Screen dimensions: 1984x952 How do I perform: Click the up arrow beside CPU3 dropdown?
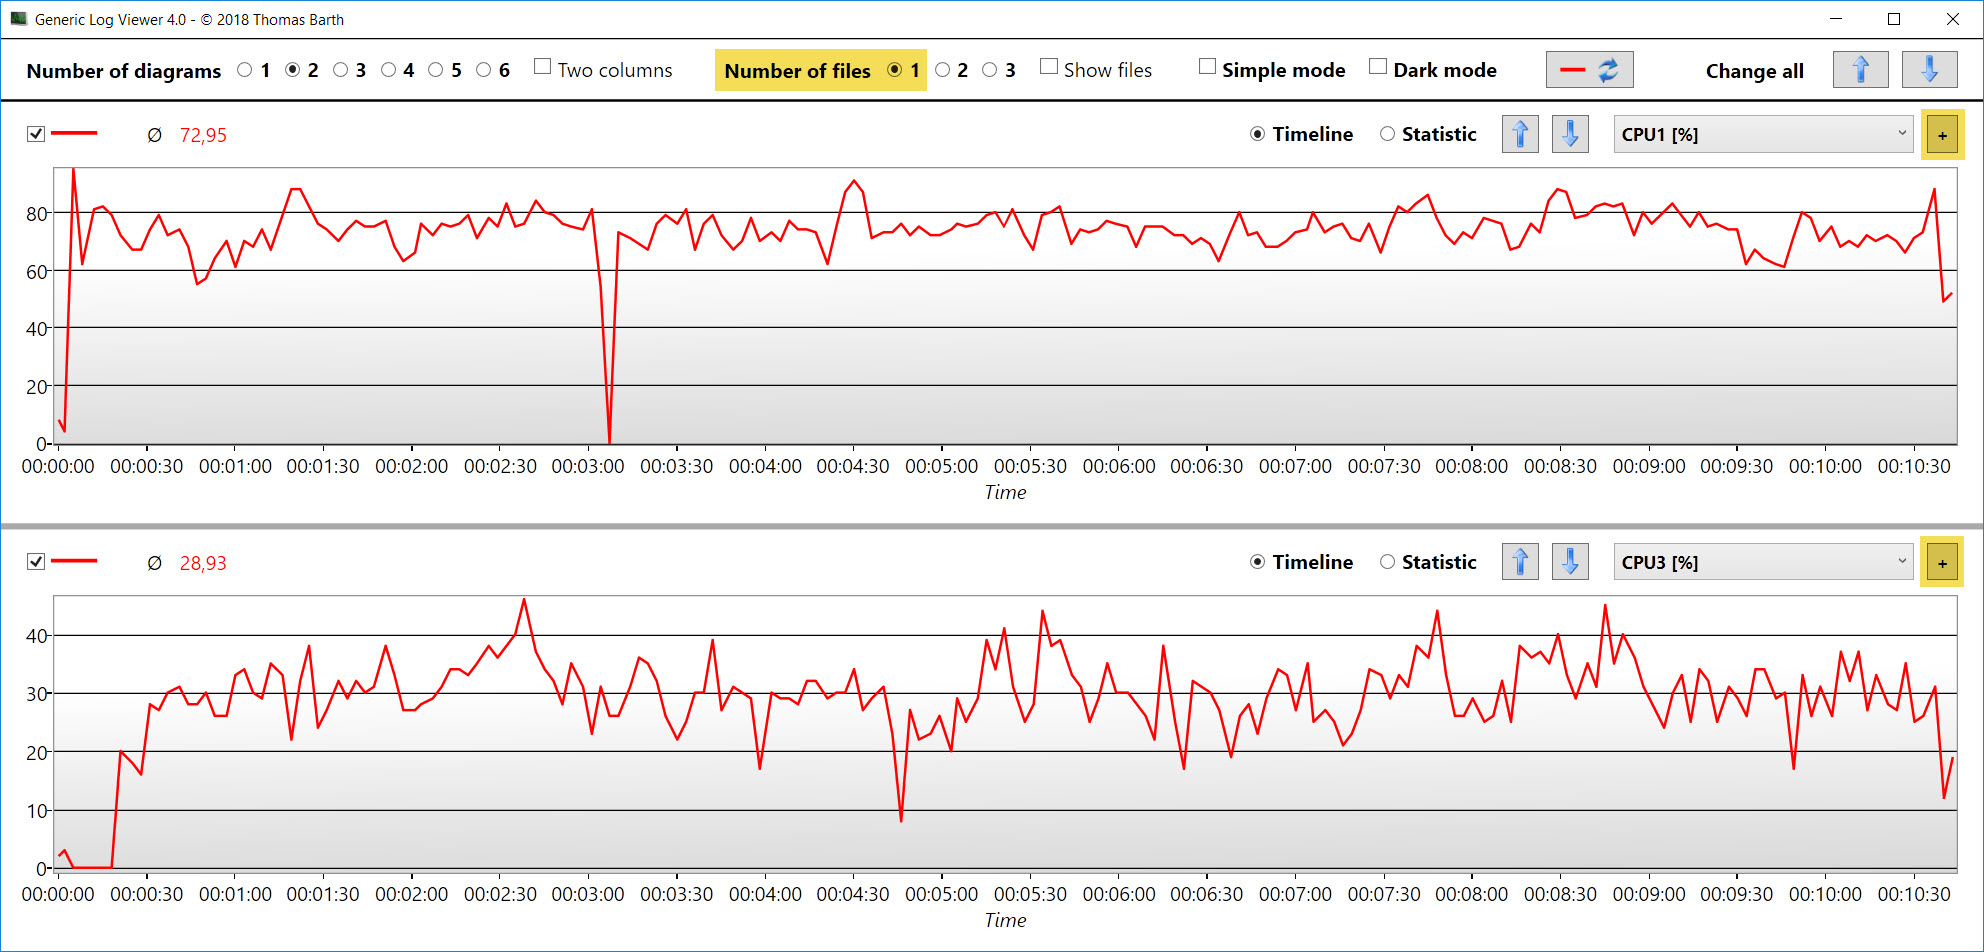coord(1521,562)
